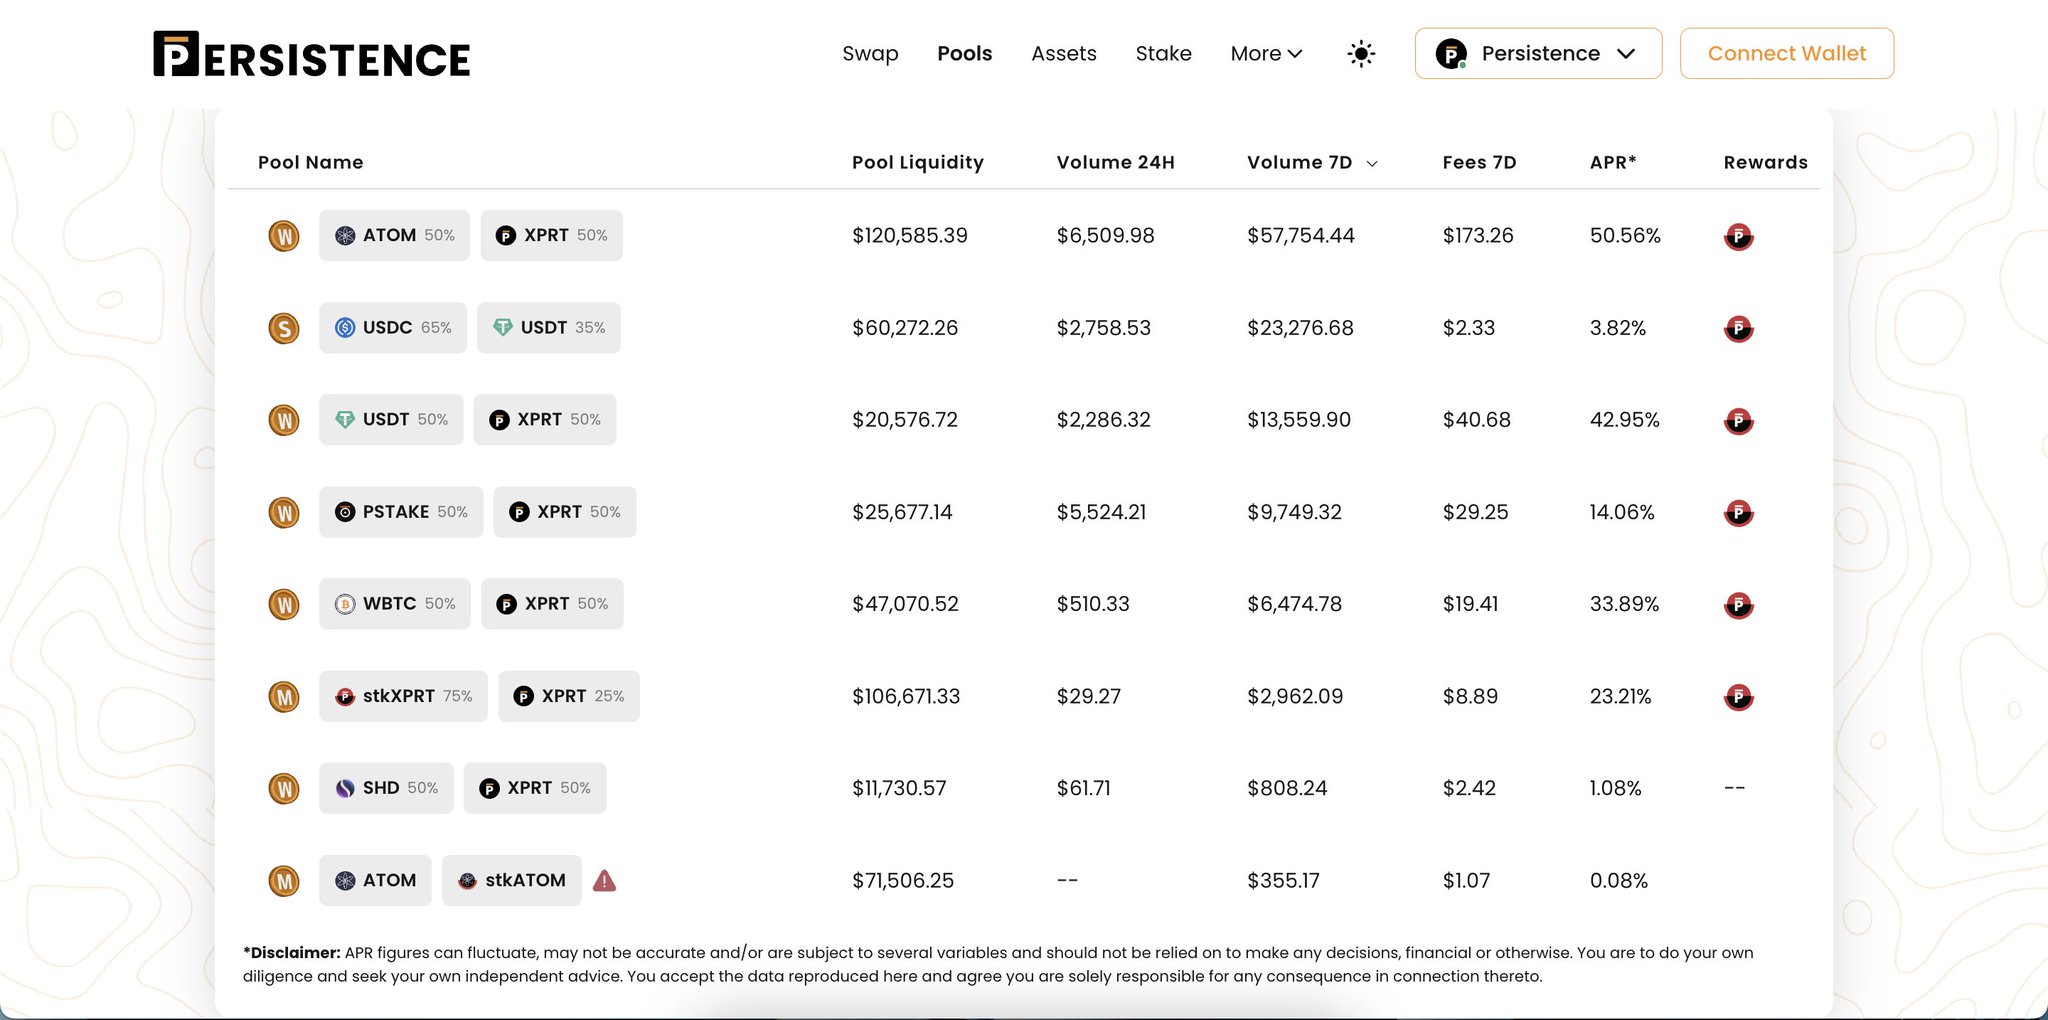2048x1020 pixels.
Task: Select the SHD 50% token chip
Action: pos(386,788)
